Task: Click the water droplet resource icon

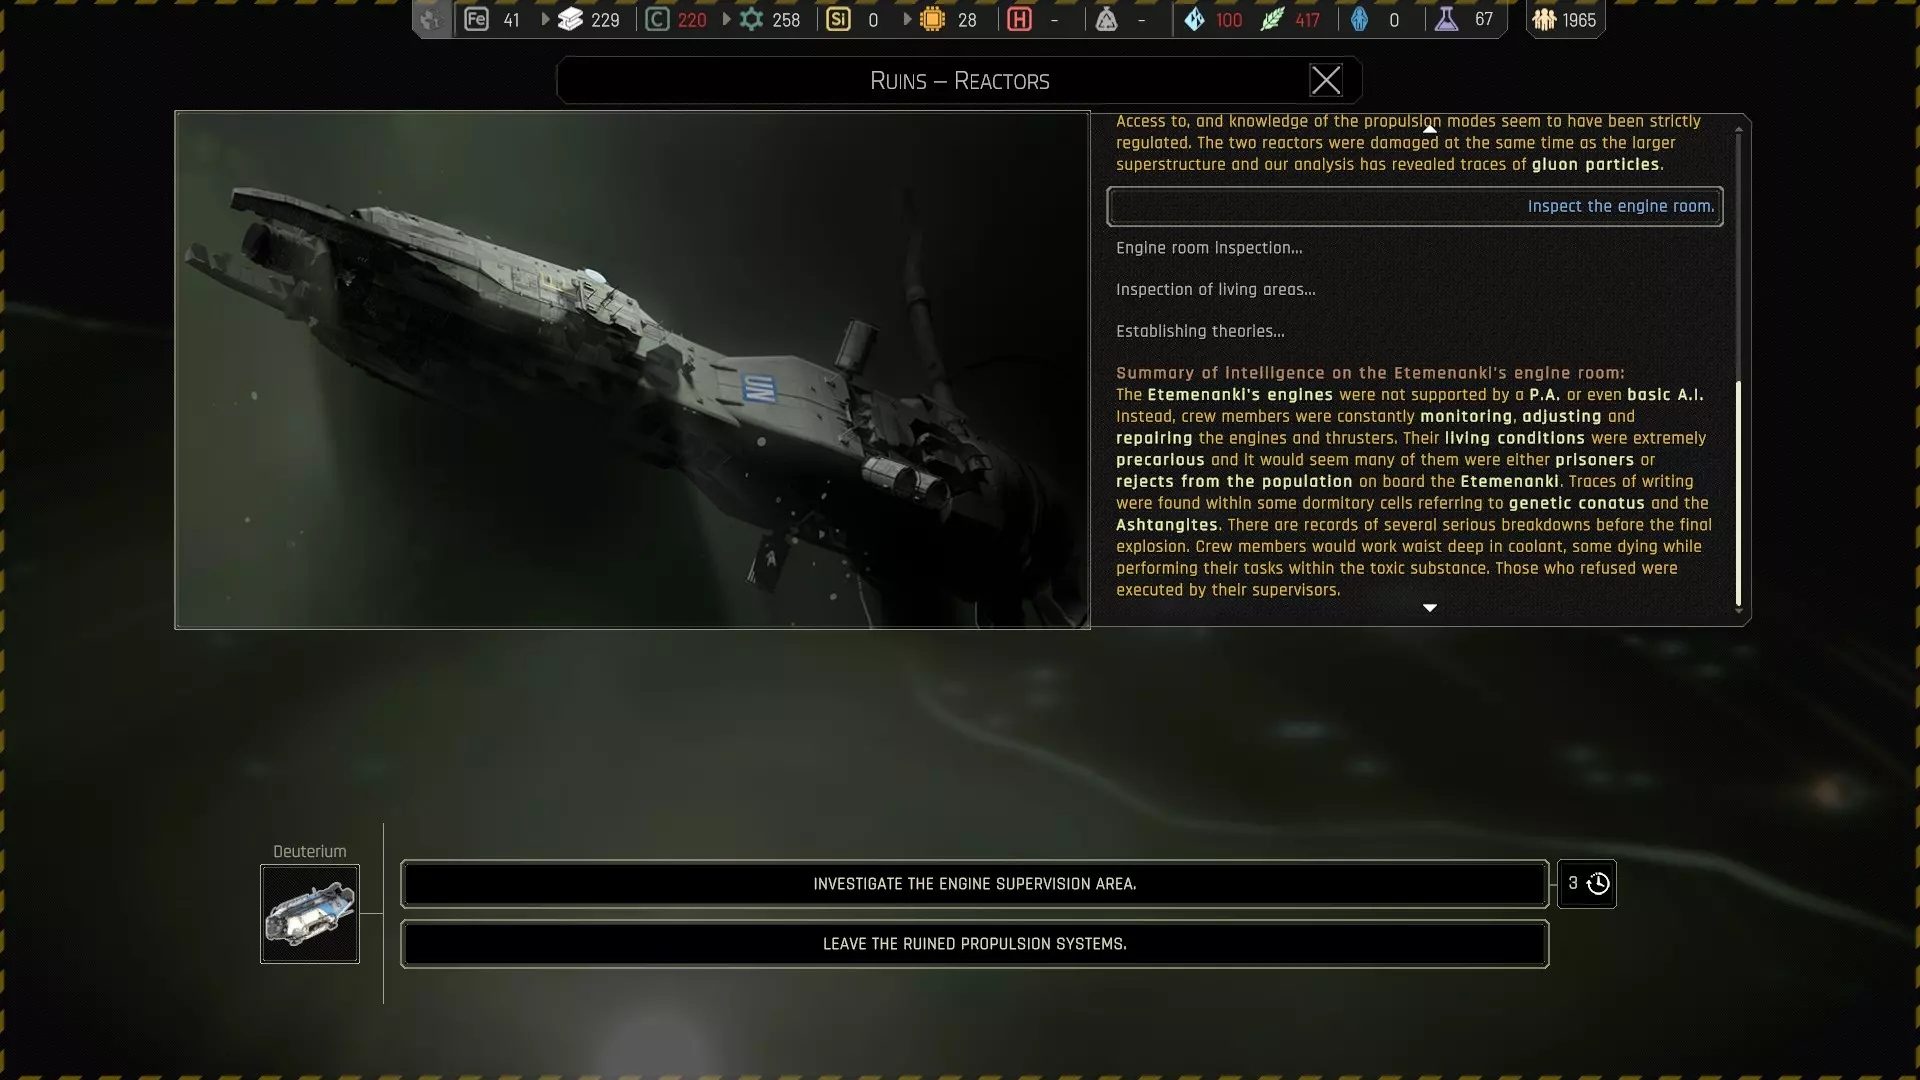Action: point(1194,19)
